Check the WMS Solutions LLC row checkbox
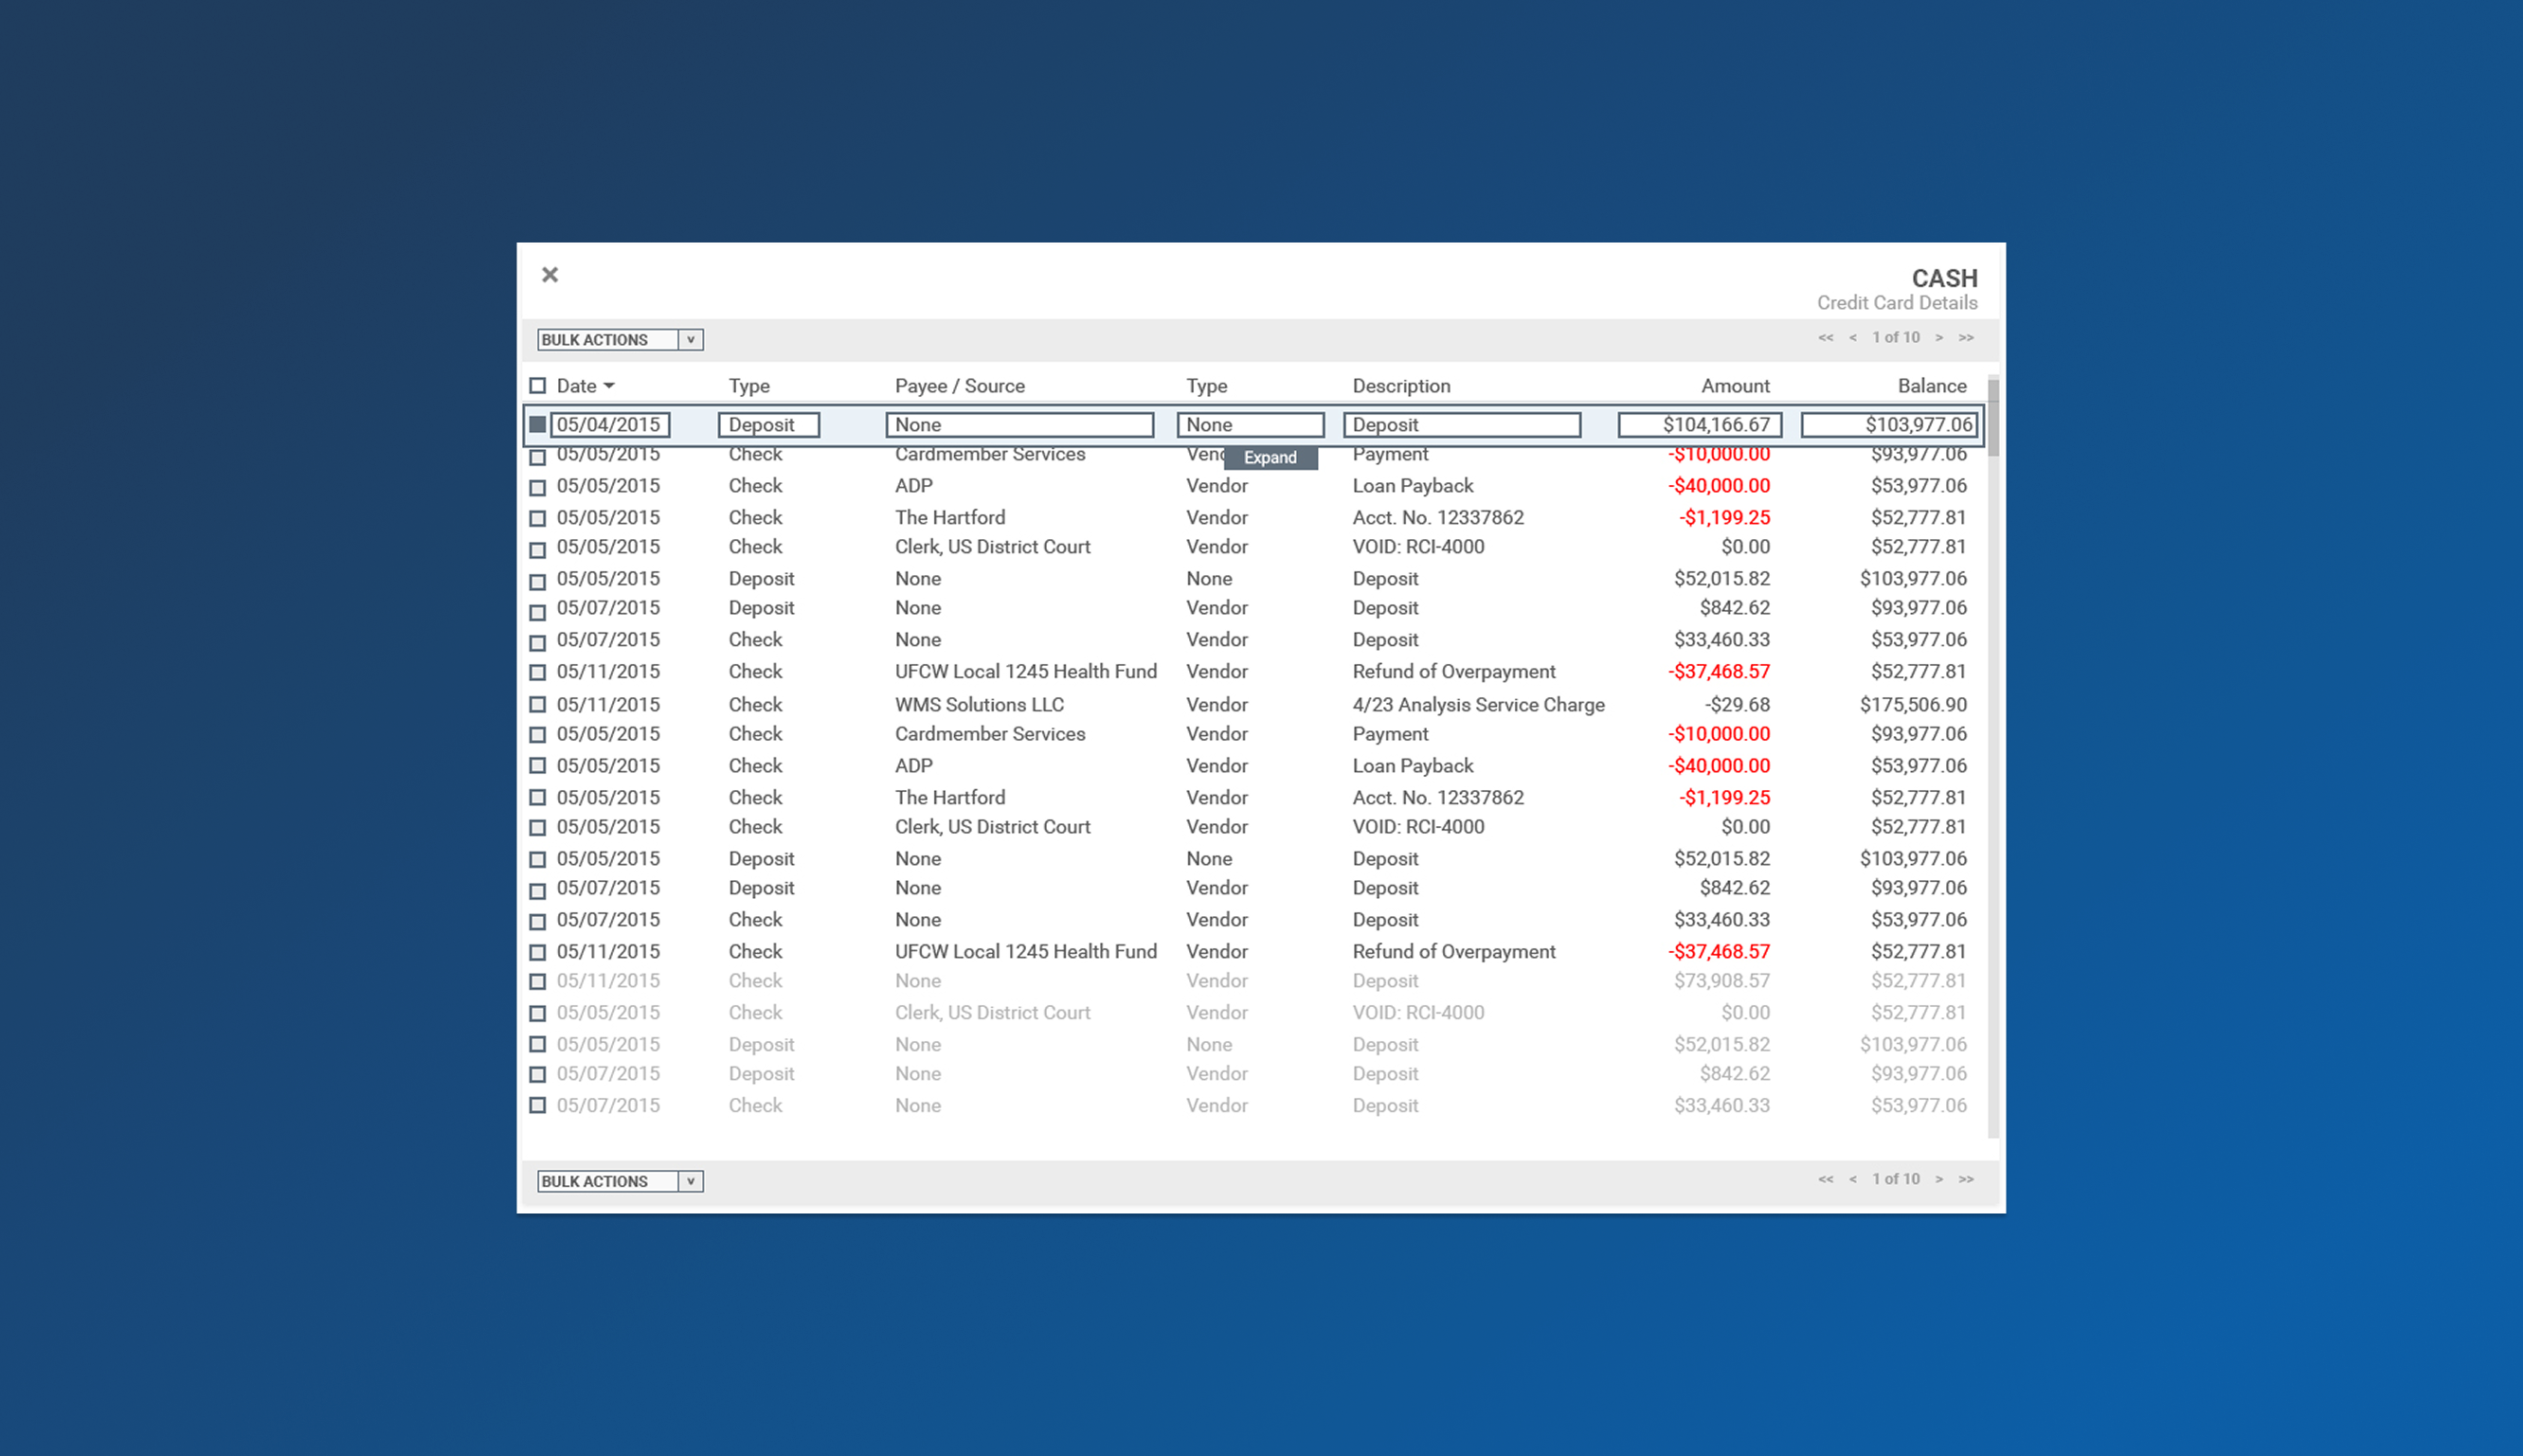 tap(538, 705)
